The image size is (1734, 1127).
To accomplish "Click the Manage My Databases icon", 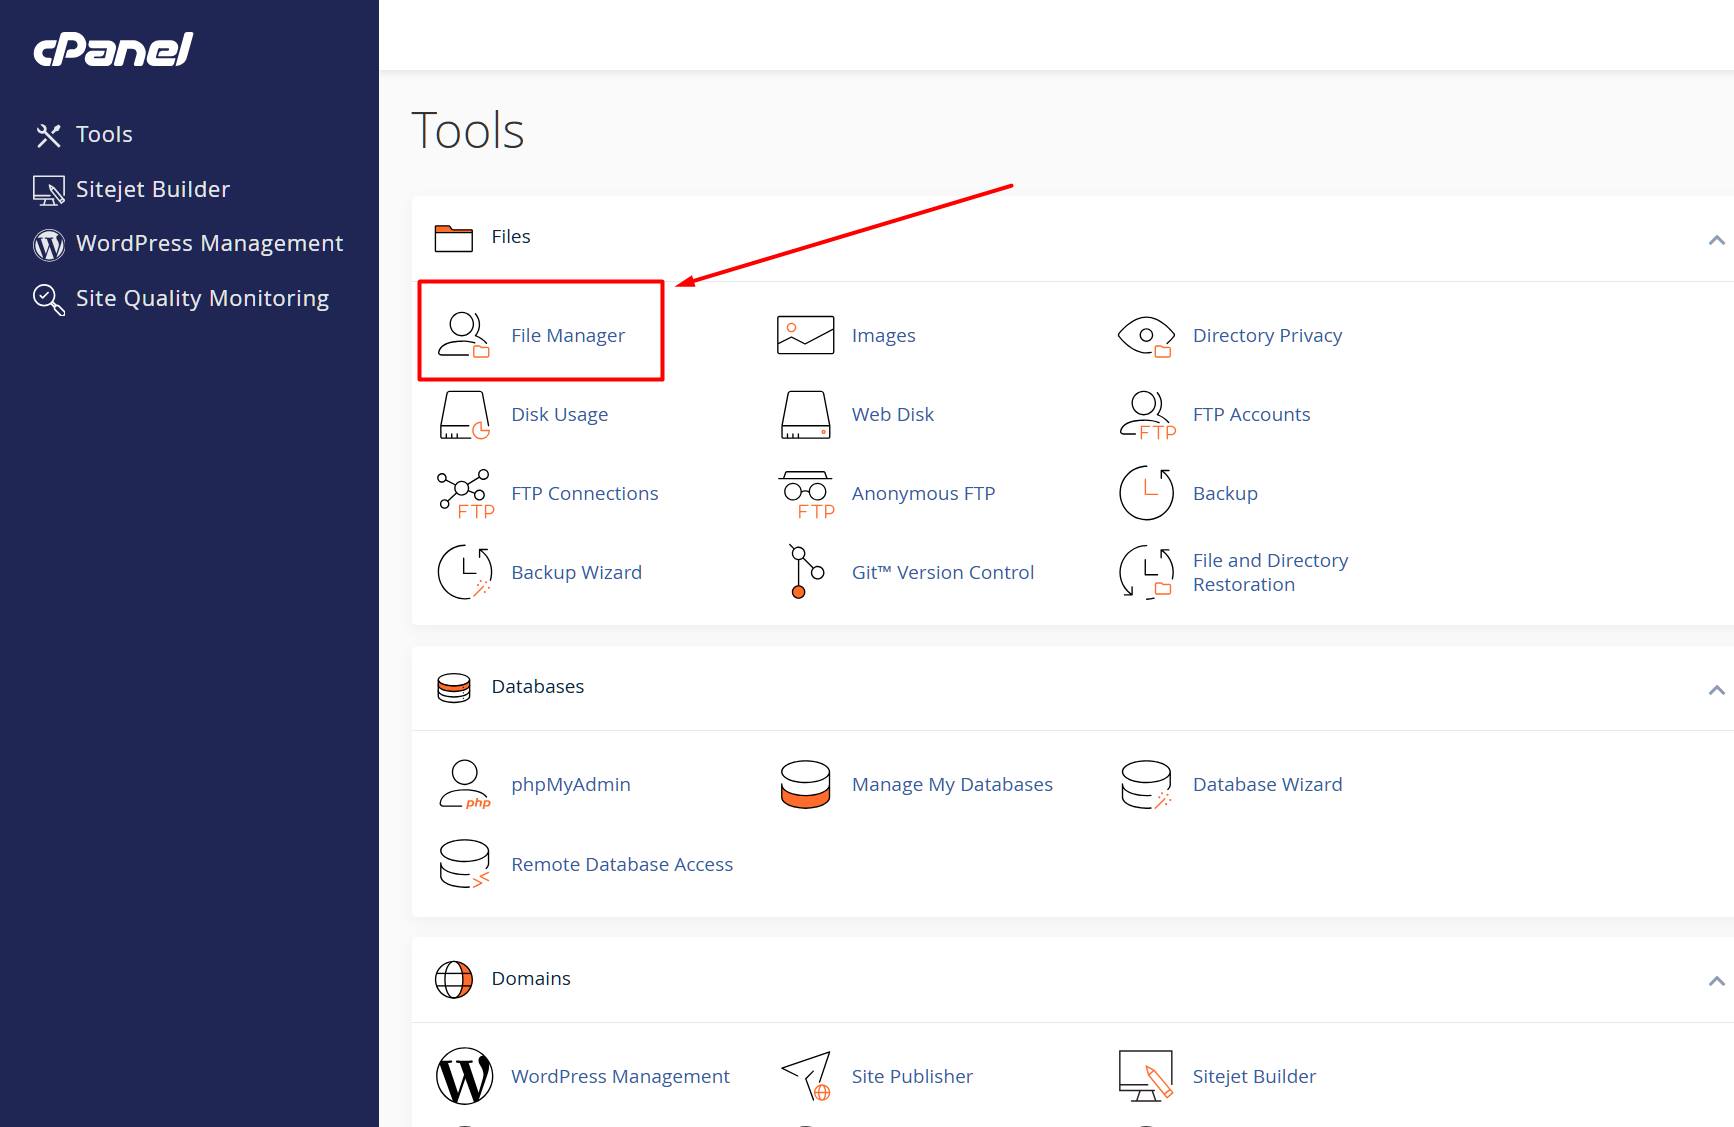I will tap(805, 785).
